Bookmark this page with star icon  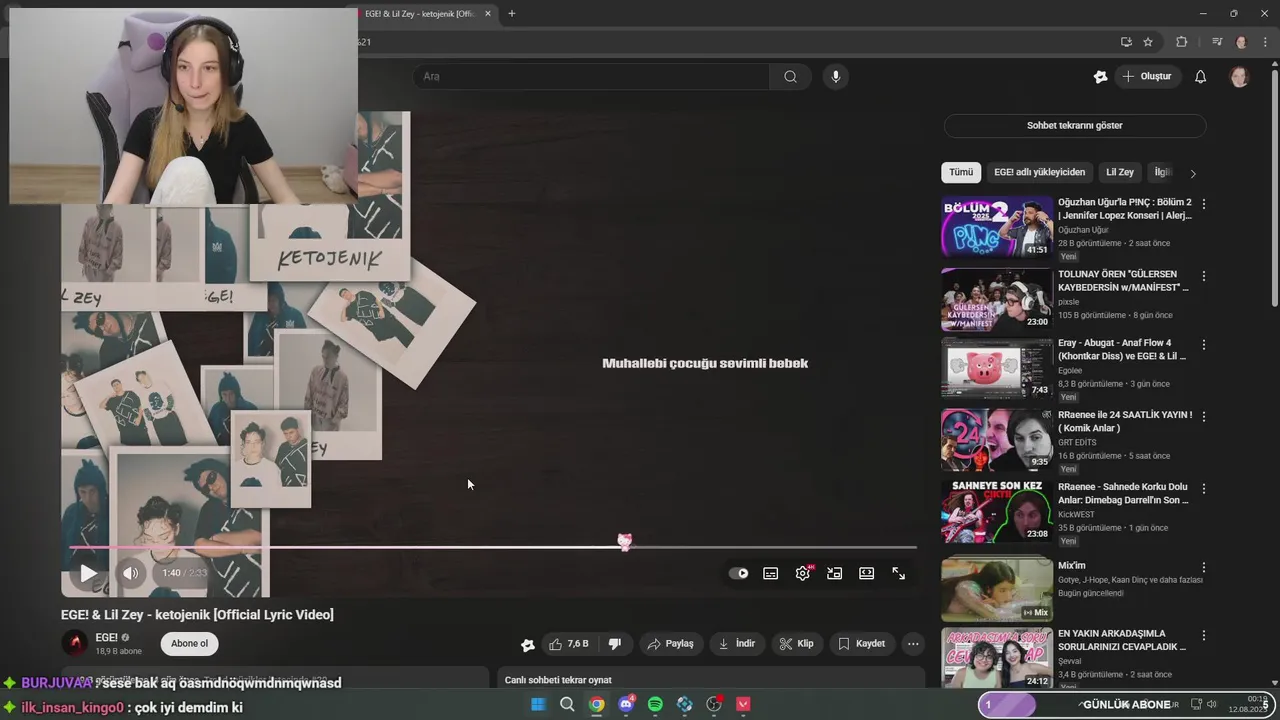pos(1148,42)
